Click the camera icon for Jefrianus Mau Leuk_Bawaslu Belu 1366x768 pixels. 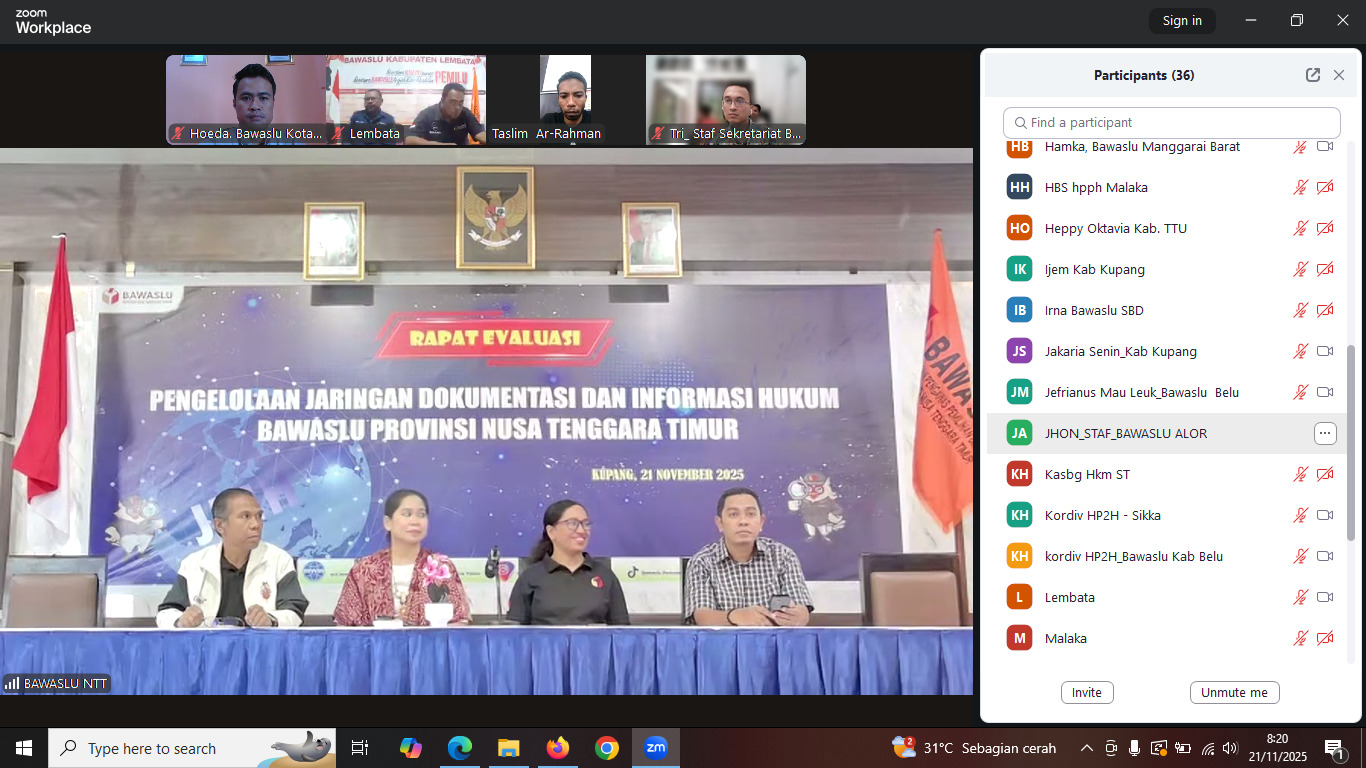(1325, 392)
